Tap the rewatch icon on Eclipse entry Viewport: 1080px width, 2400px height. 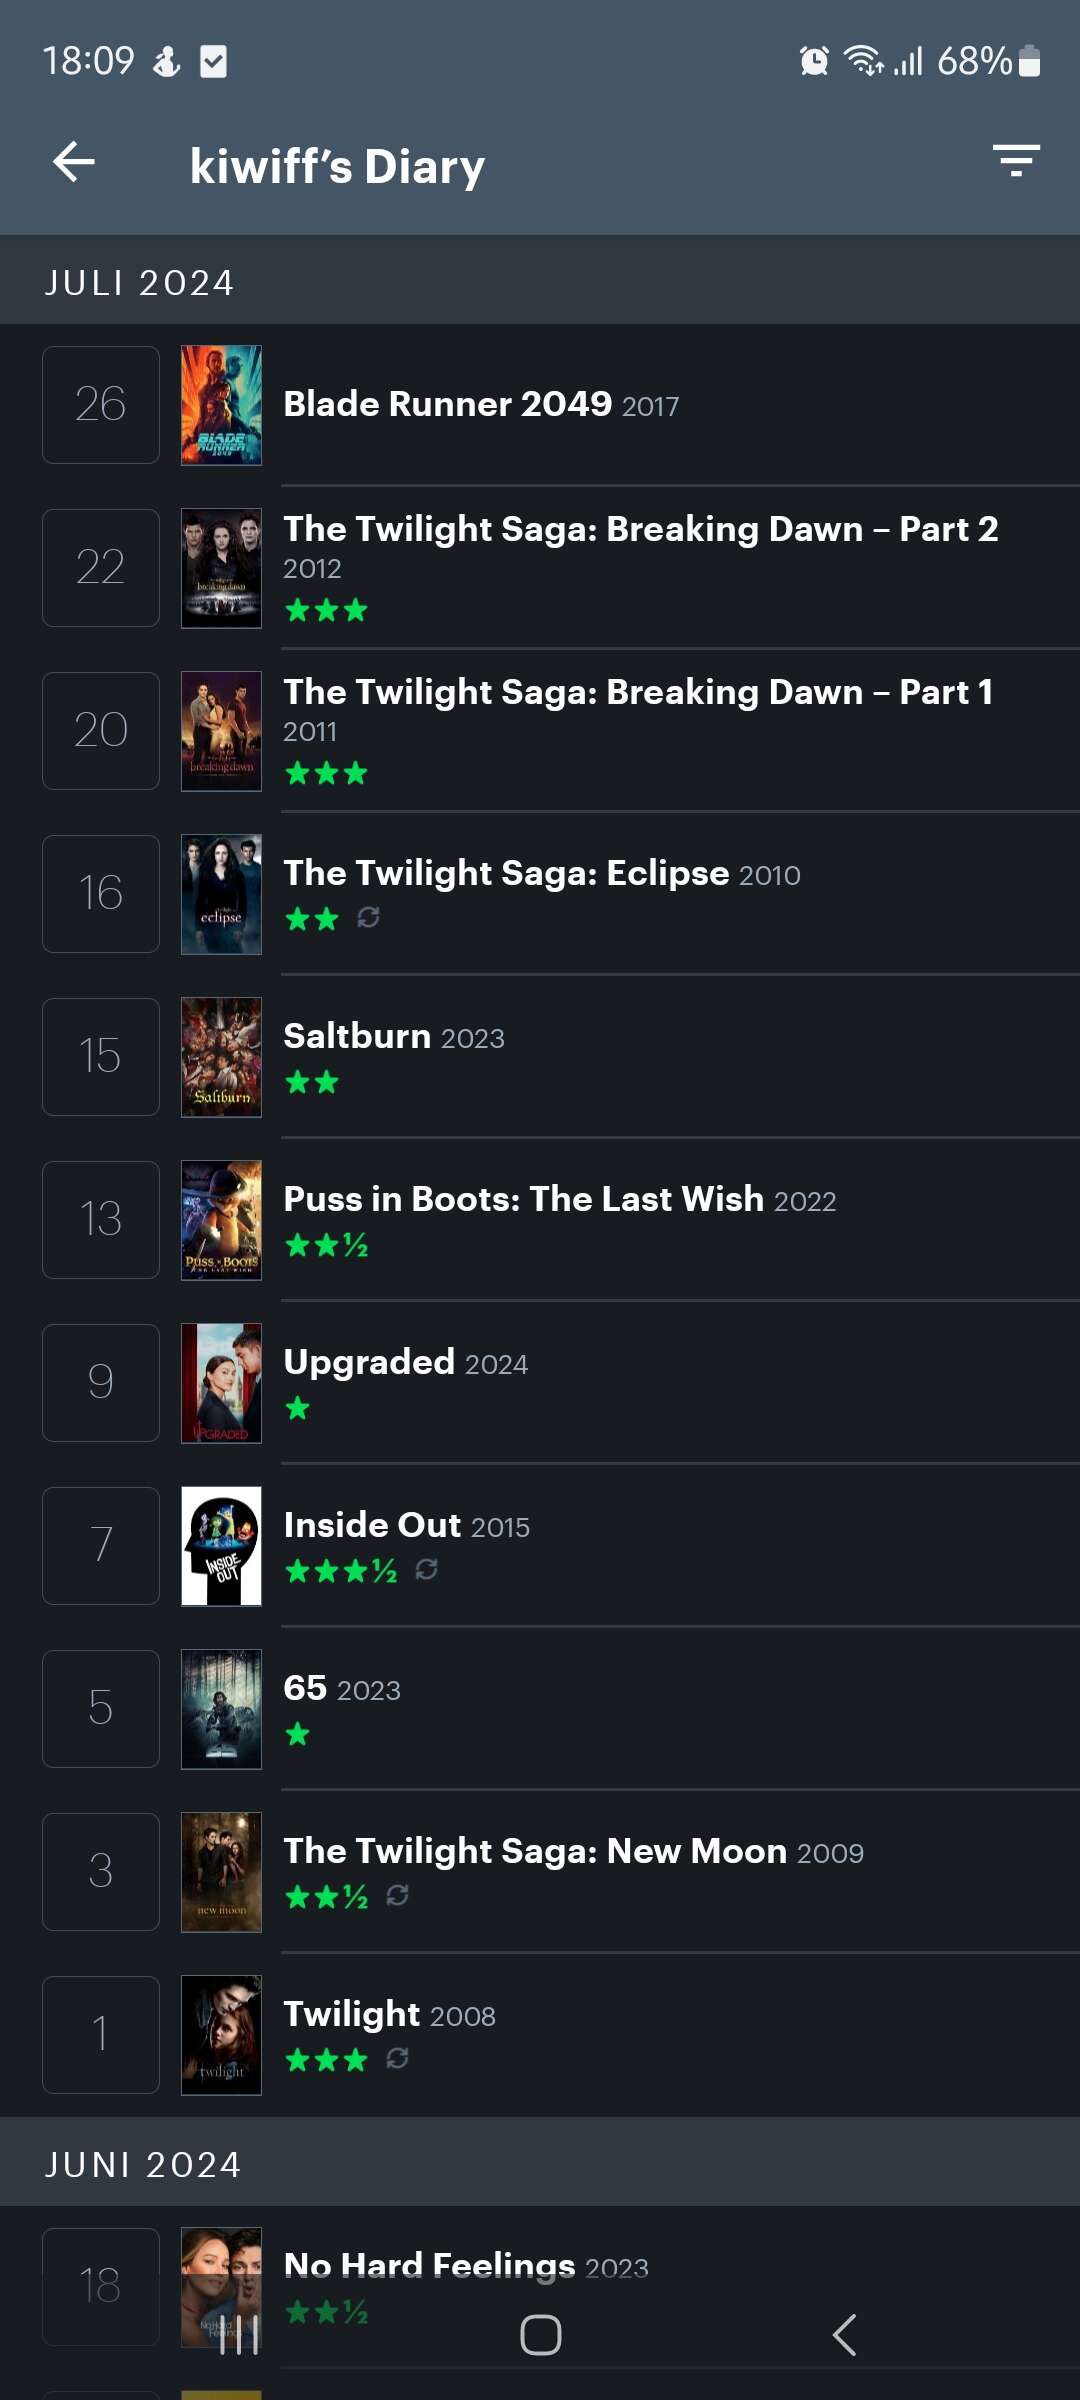368,917
